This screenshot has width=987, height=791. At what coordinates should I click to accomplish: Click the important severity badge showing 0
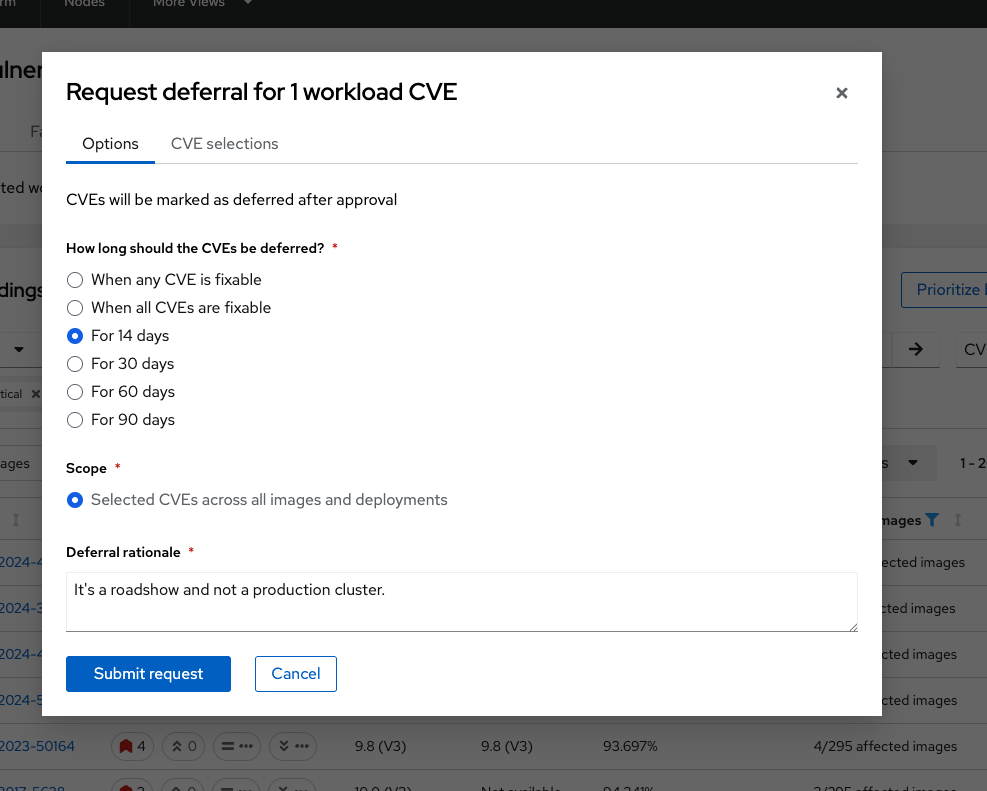point(184,746)
